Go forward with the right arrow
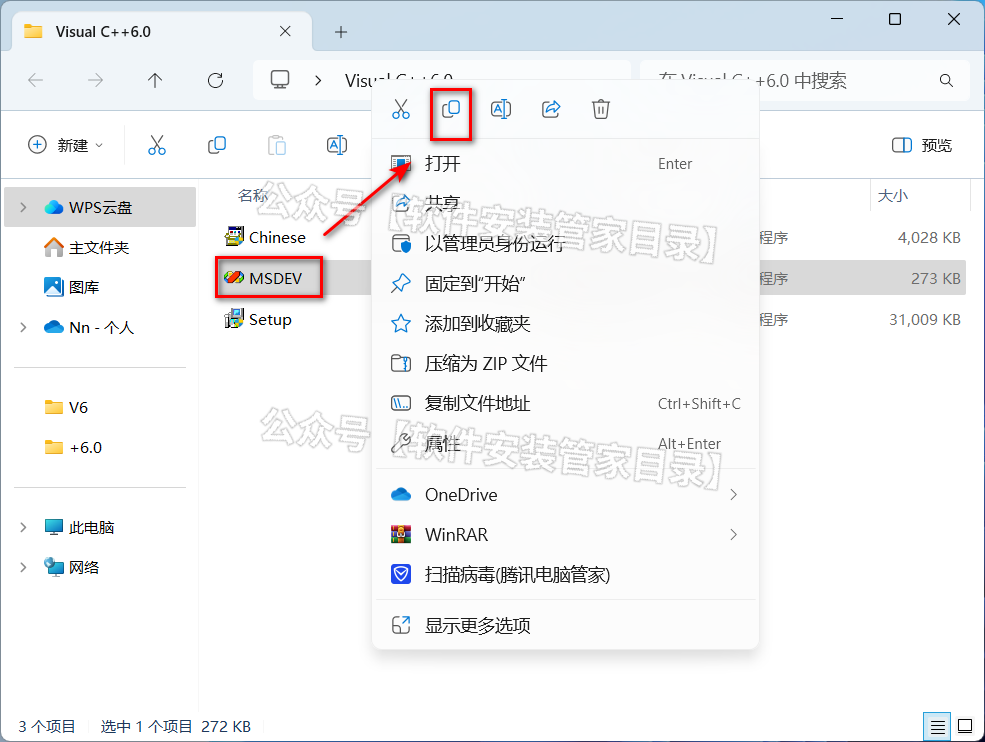Viewport: 985px width, 742px height. click(x=95, y=80)
